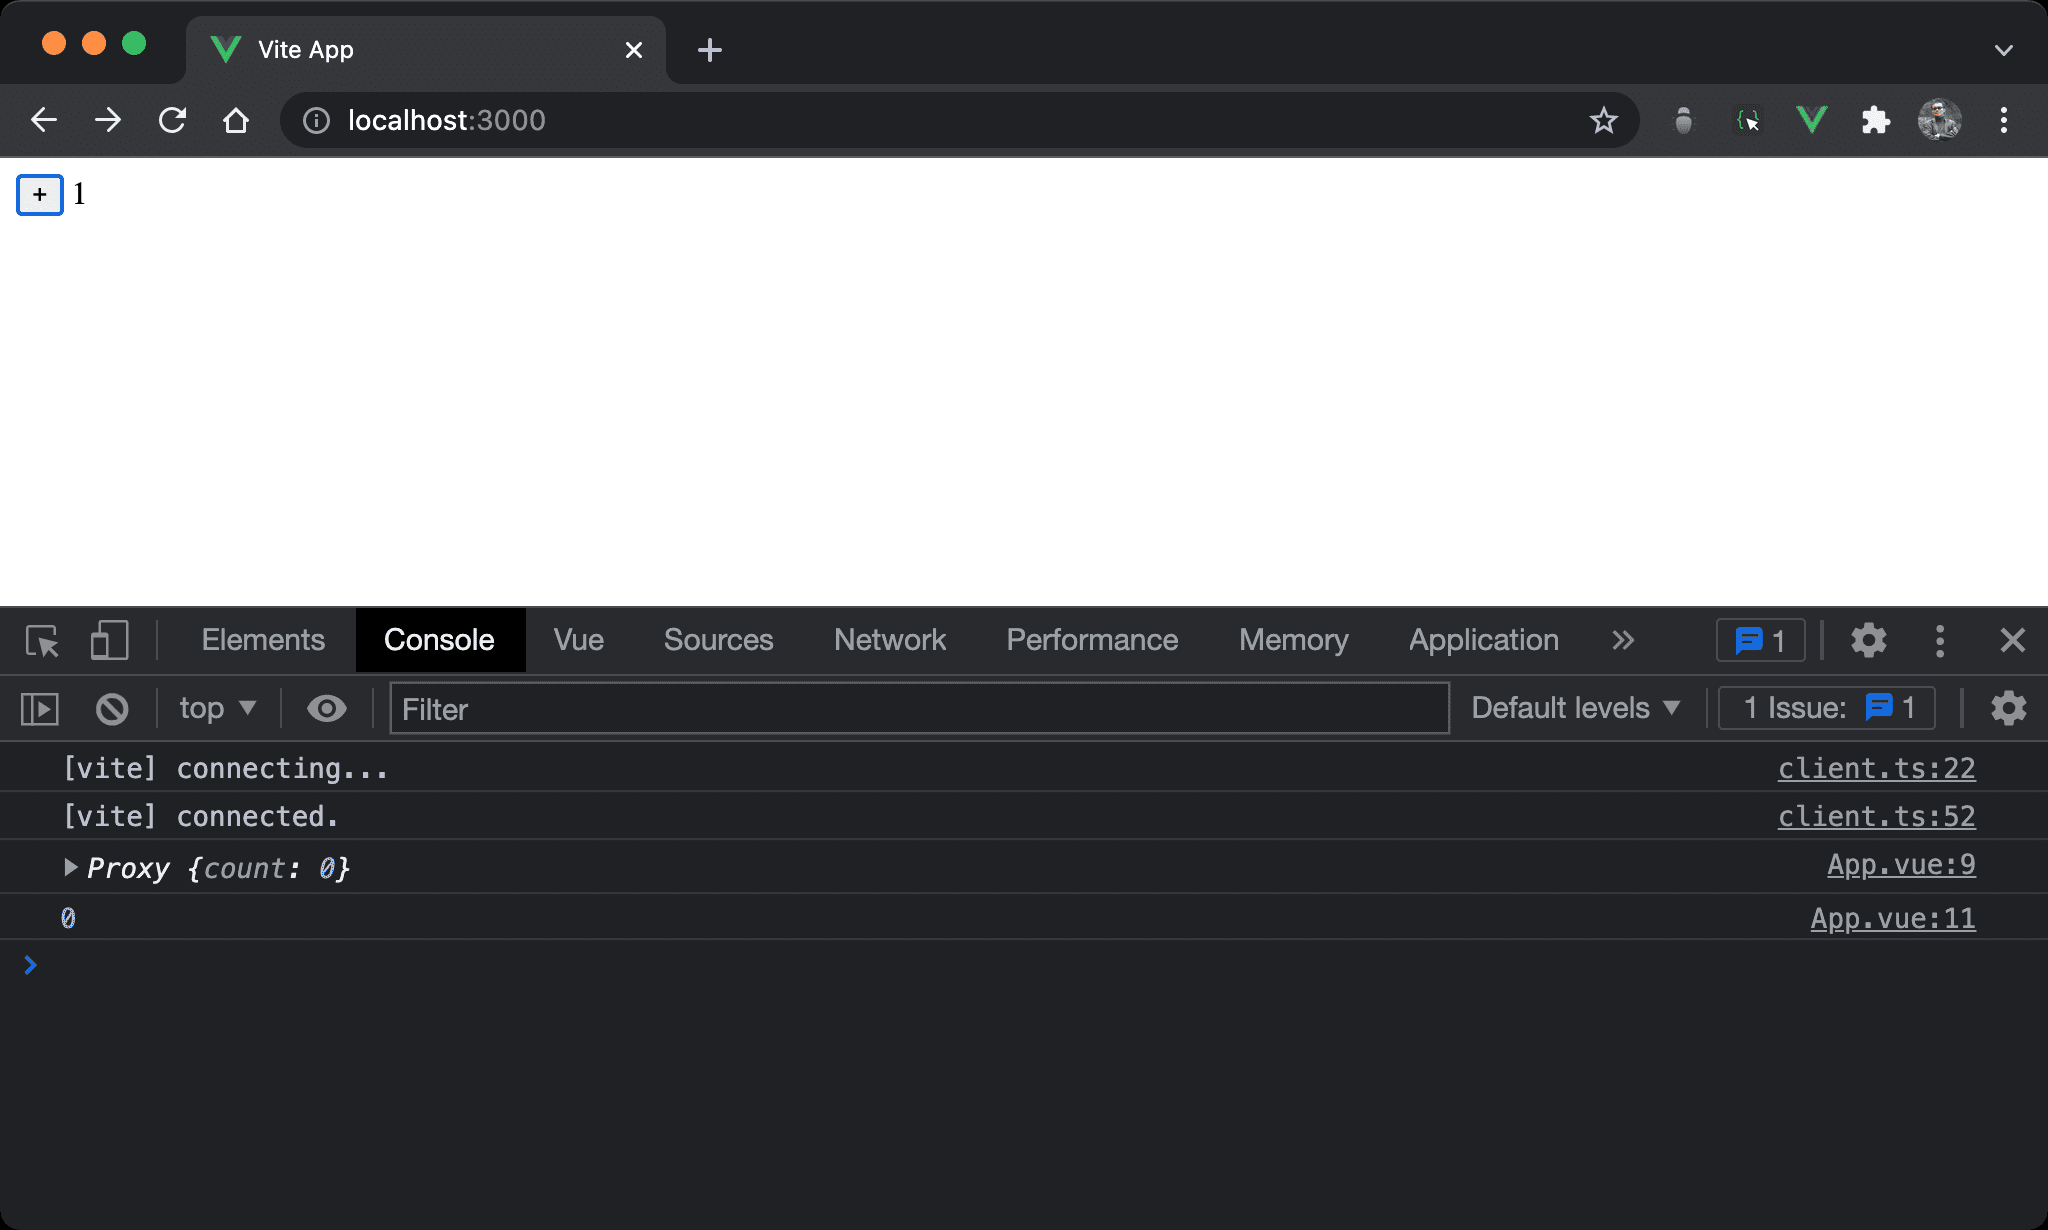Click the close devtools panel icon
Viewport: 2048px width, 1230px height.
[x=2013, y=639]
